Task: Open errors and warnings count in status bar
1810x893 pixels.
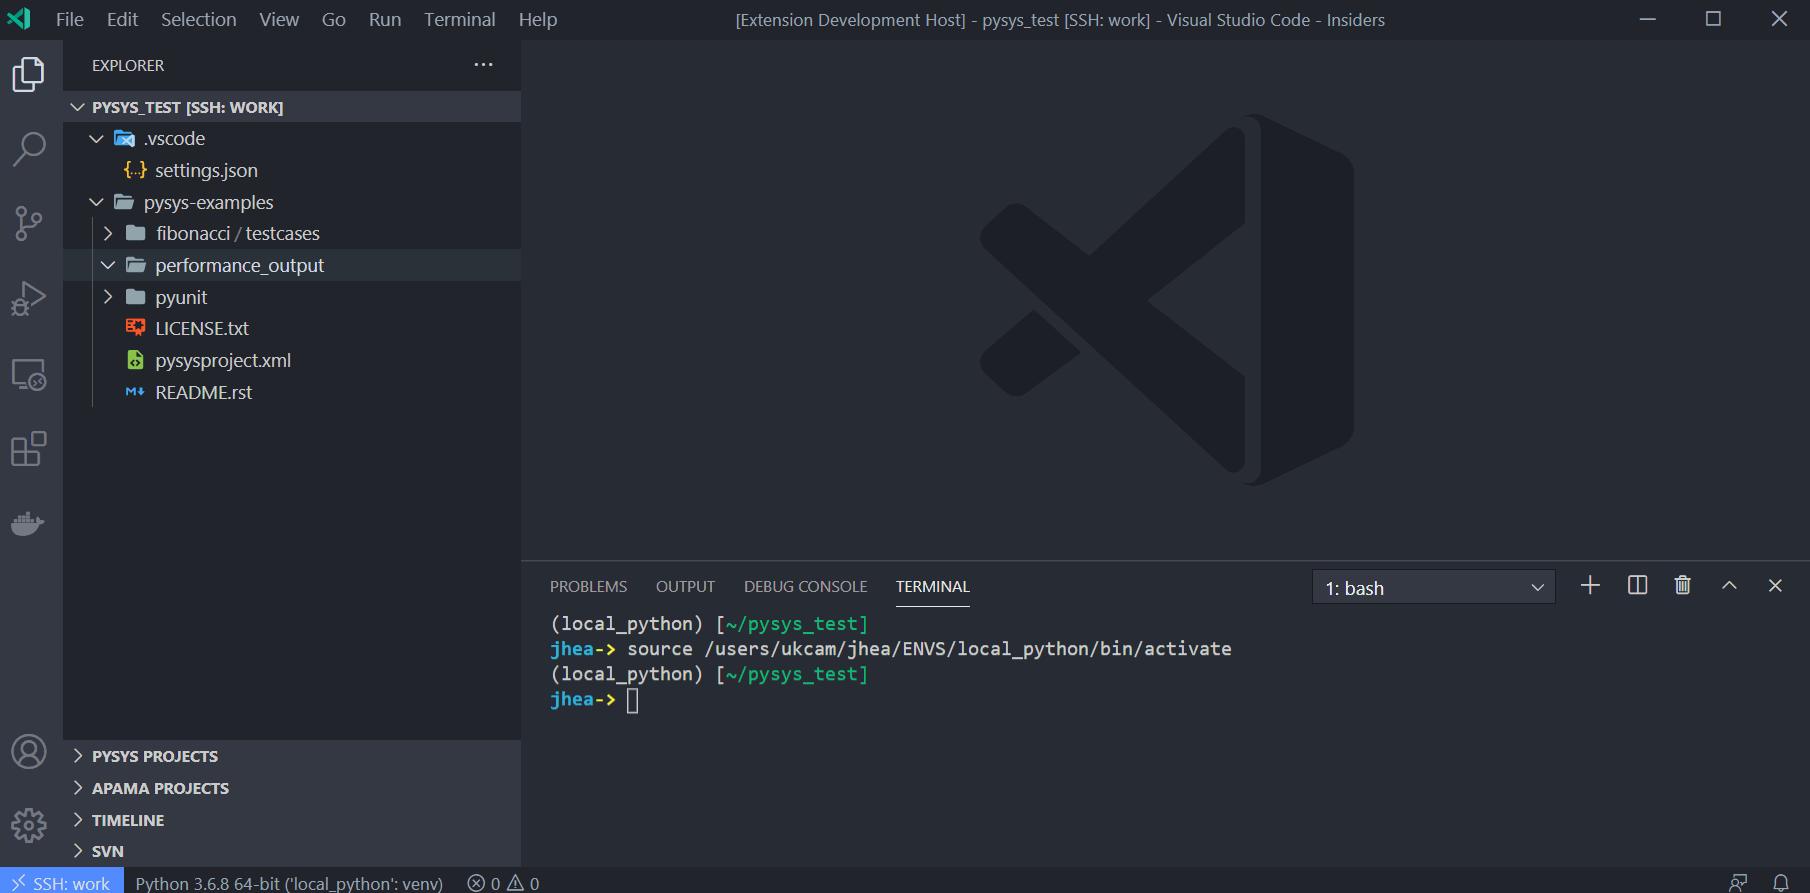Action: tap(503, 883)
